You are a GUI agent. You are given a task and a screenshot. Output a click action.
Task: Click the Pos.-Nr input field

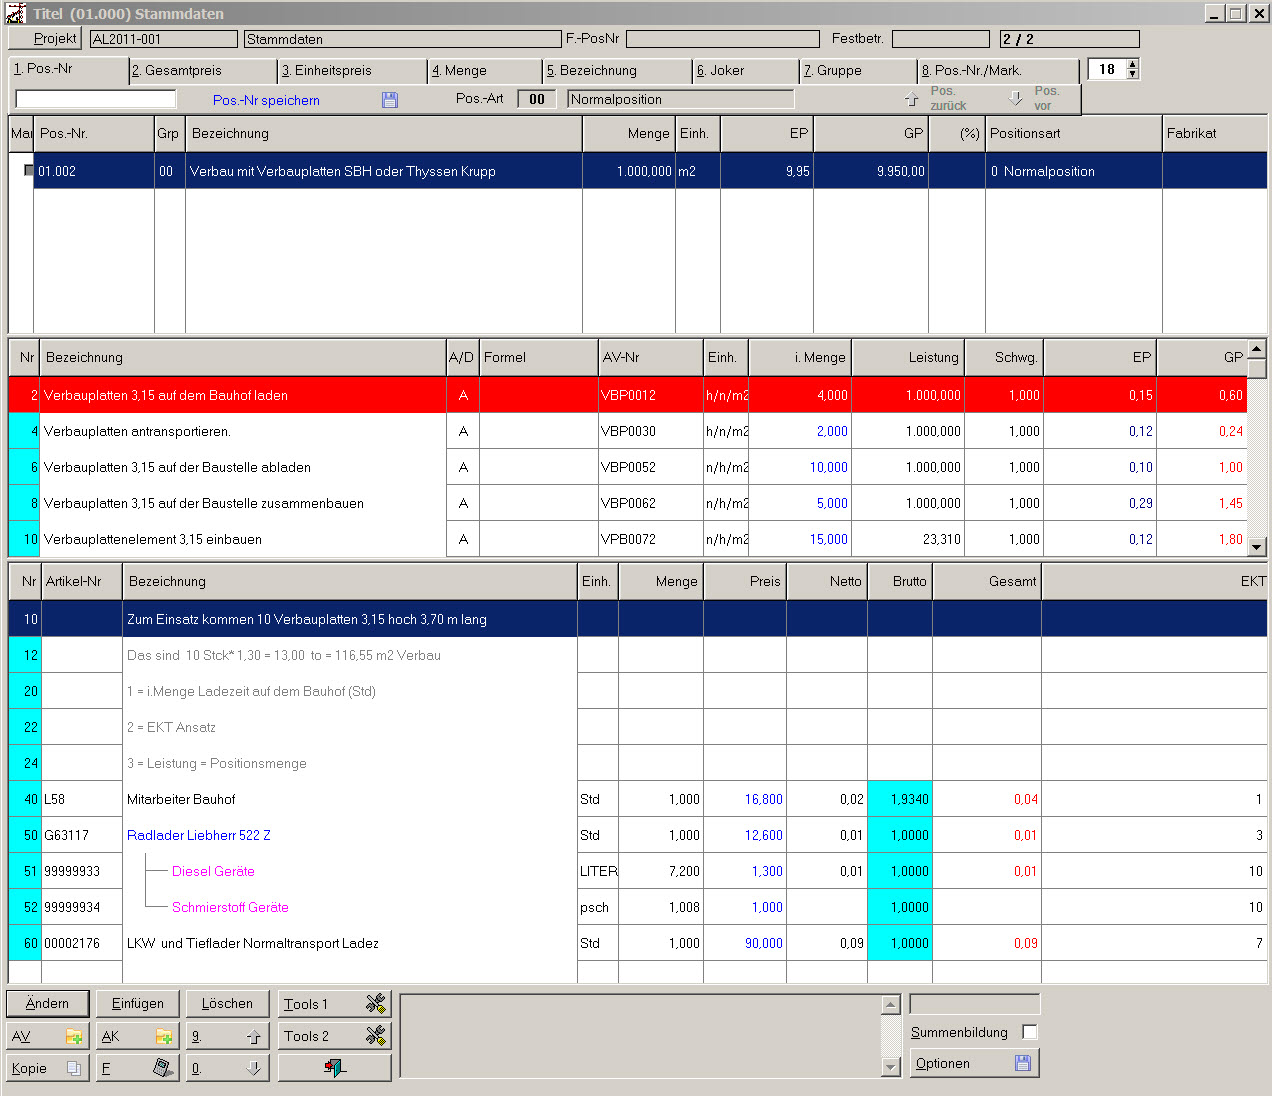pyautogui.click(x=96, y=99)
